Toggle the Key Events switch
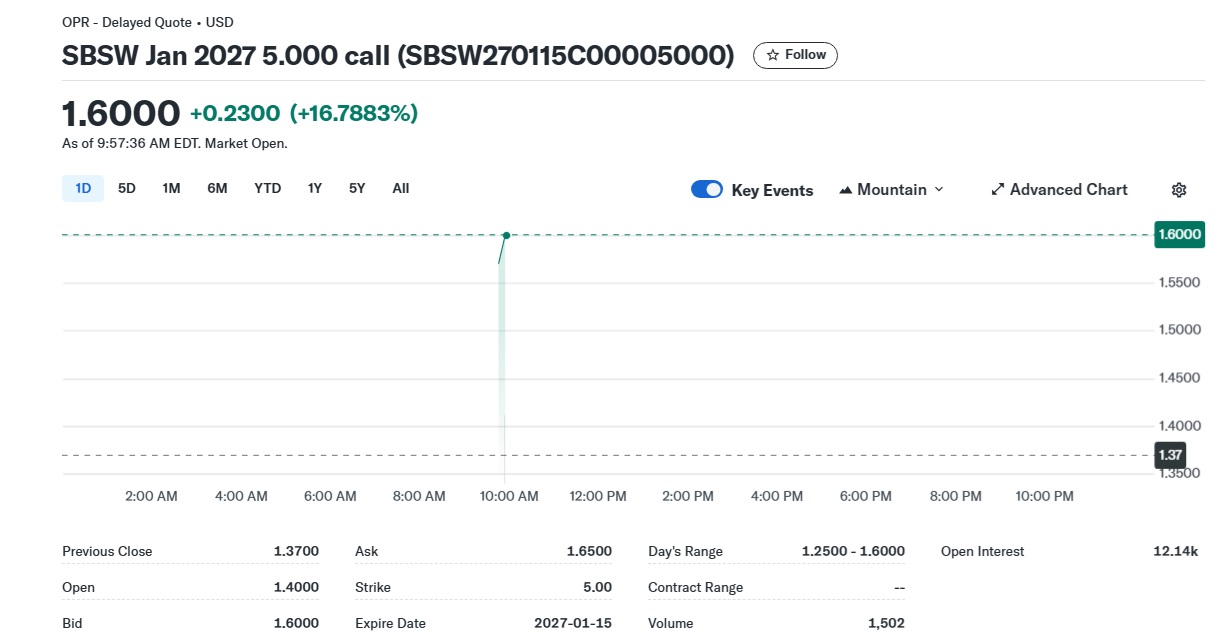 pos(707,190)
